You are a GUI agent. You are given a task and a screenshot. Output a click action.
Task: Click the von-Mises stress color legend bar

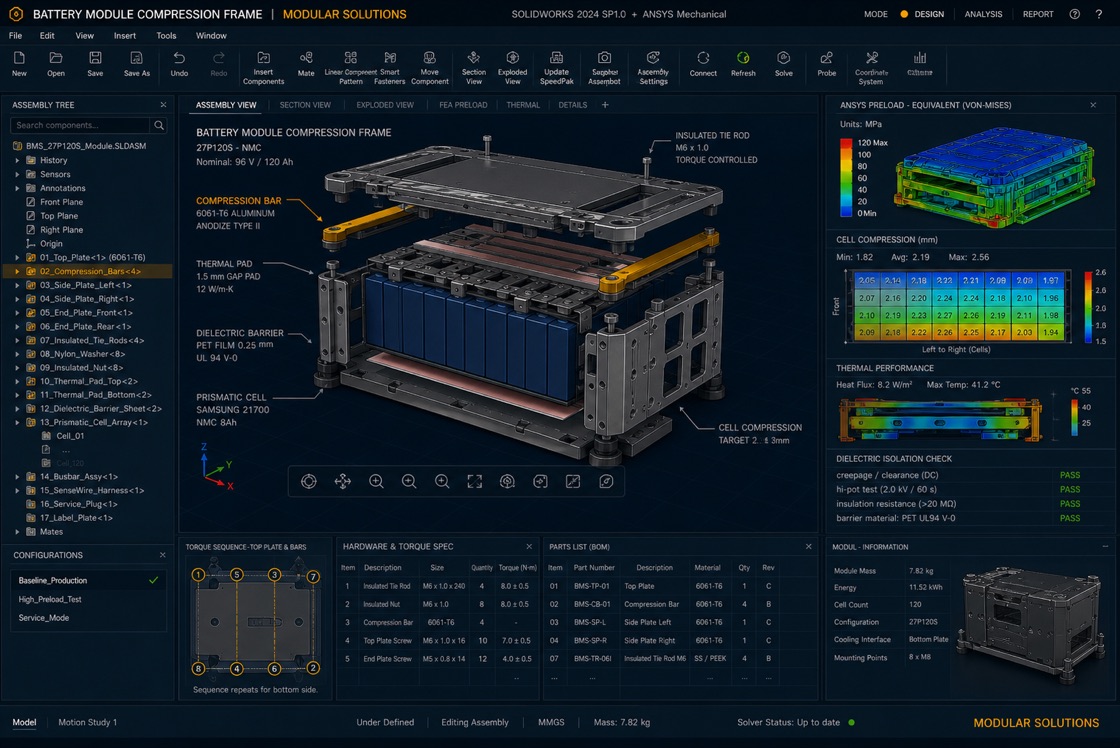click(846, 177)
